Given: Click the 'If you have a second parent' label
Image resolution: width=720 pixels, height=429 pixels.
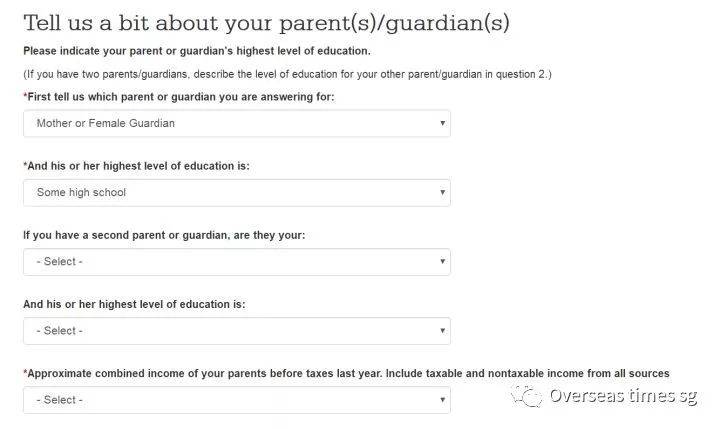Looking at the screenshot, I should tap(164, 235).
